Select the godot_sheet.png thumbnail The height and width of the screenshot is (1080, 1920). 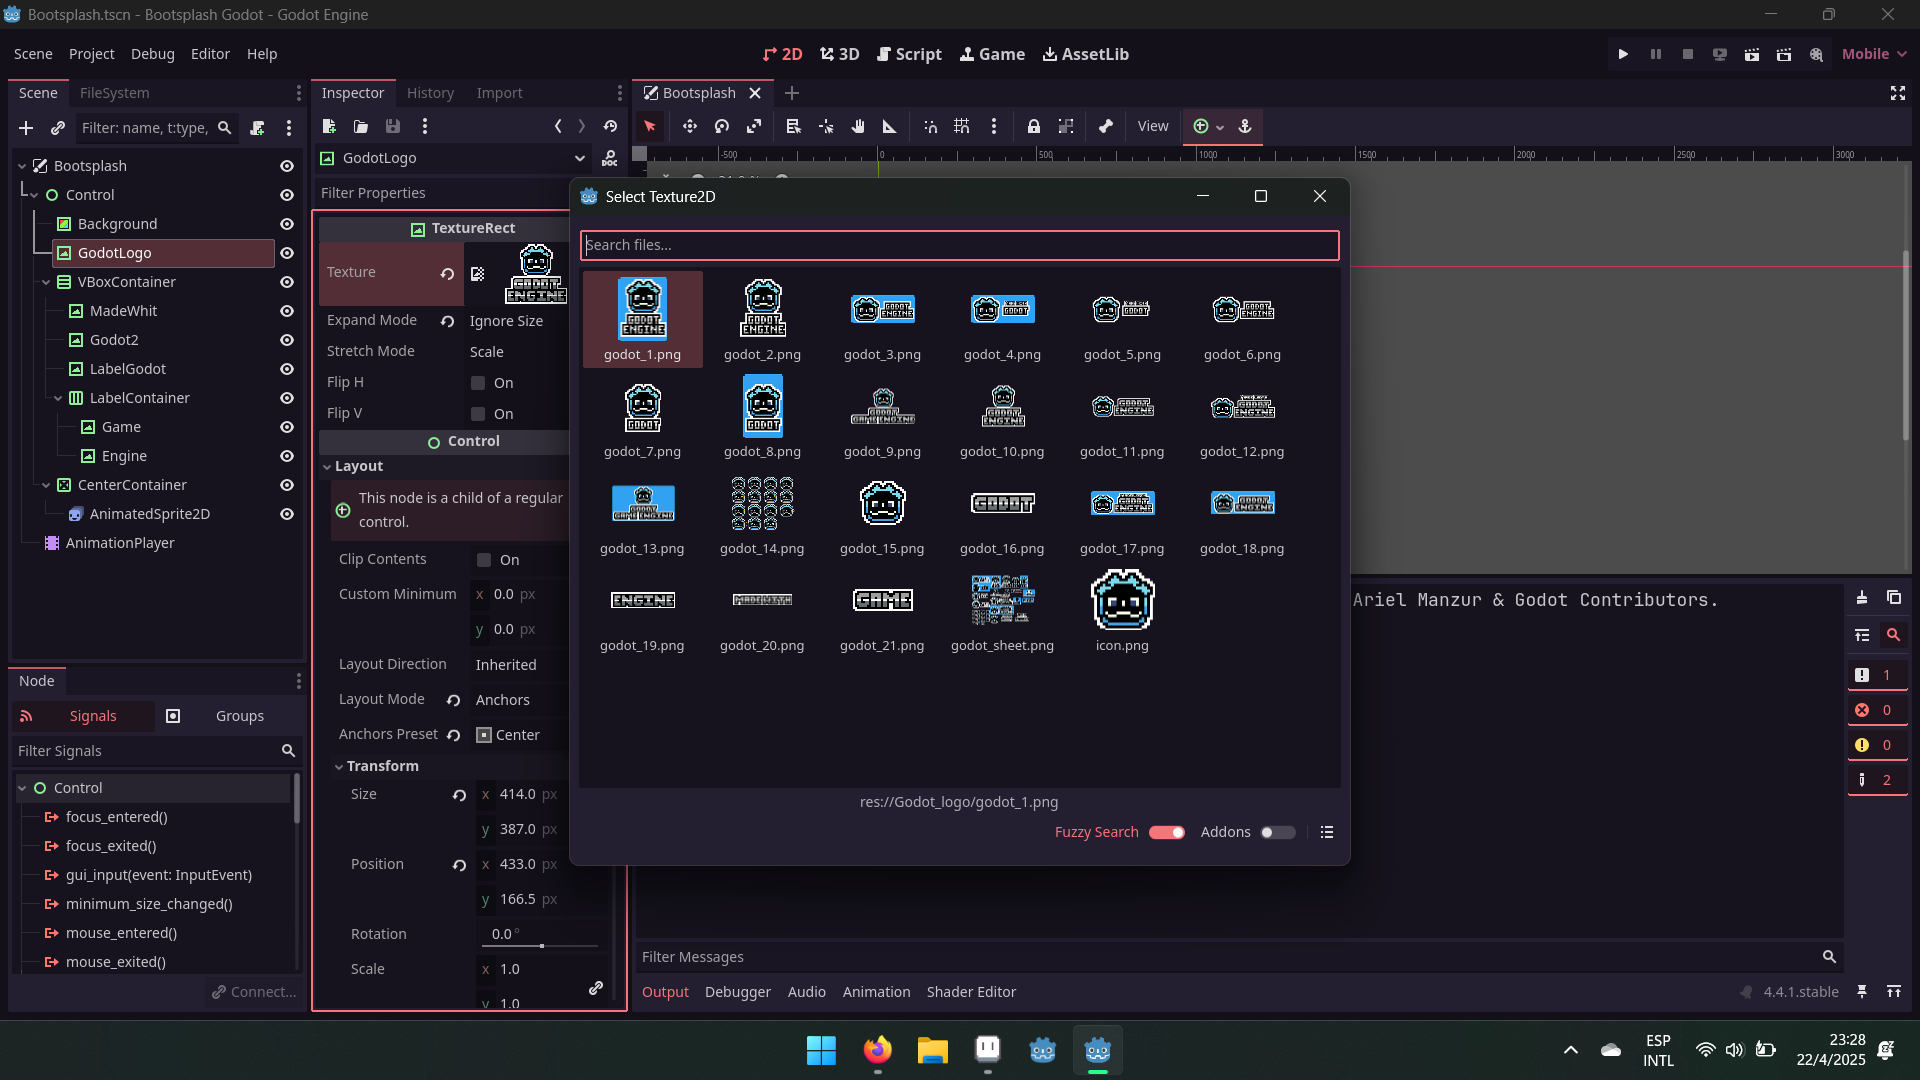click(x=1002, y=612)
